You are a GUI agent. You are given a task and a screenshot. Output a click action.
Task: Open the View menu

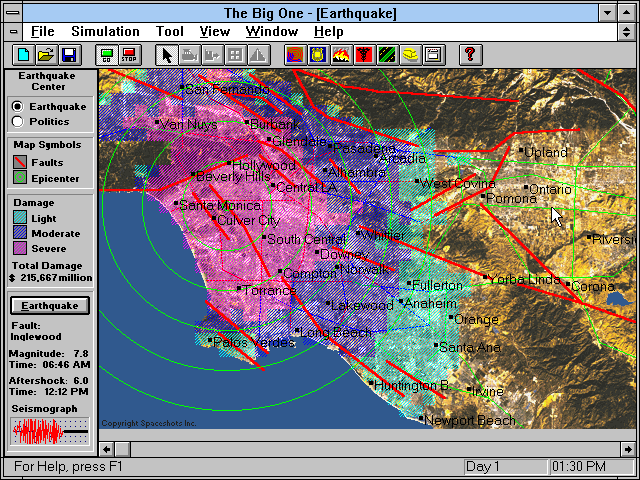(214, 32)
